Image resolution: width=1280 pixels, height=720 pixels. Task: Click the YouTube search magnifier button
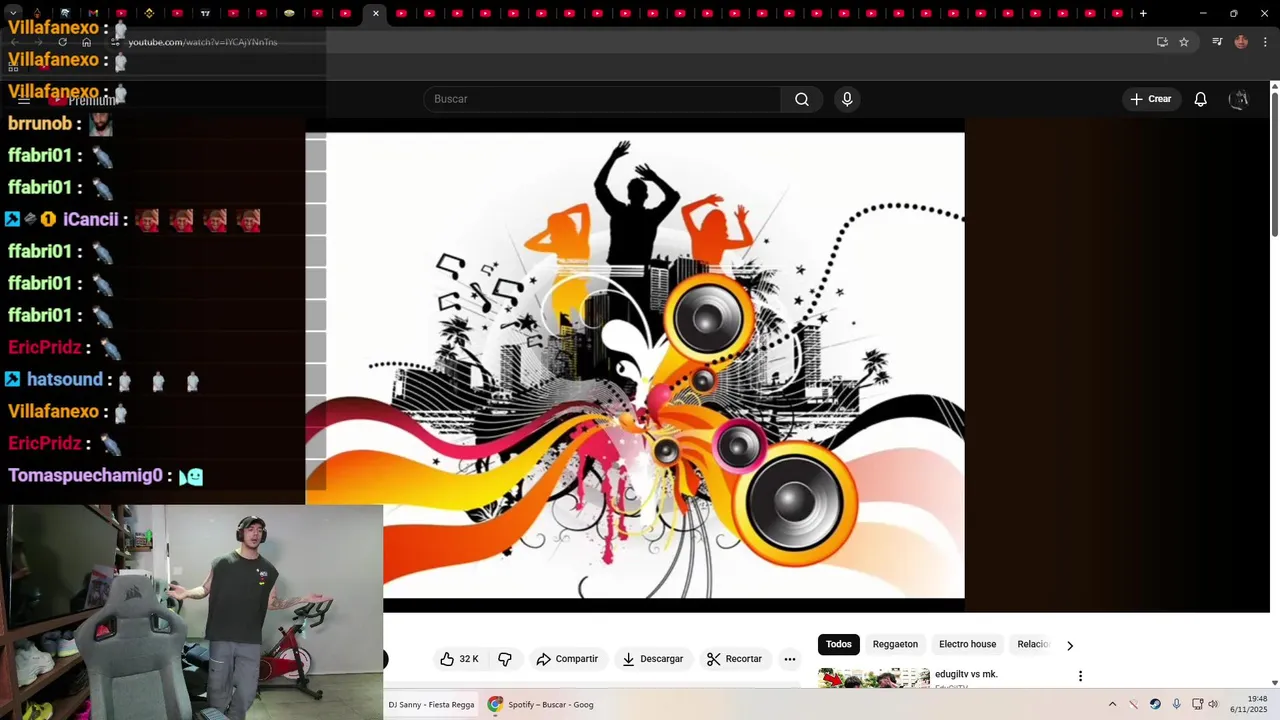click(x=802, y=99)
